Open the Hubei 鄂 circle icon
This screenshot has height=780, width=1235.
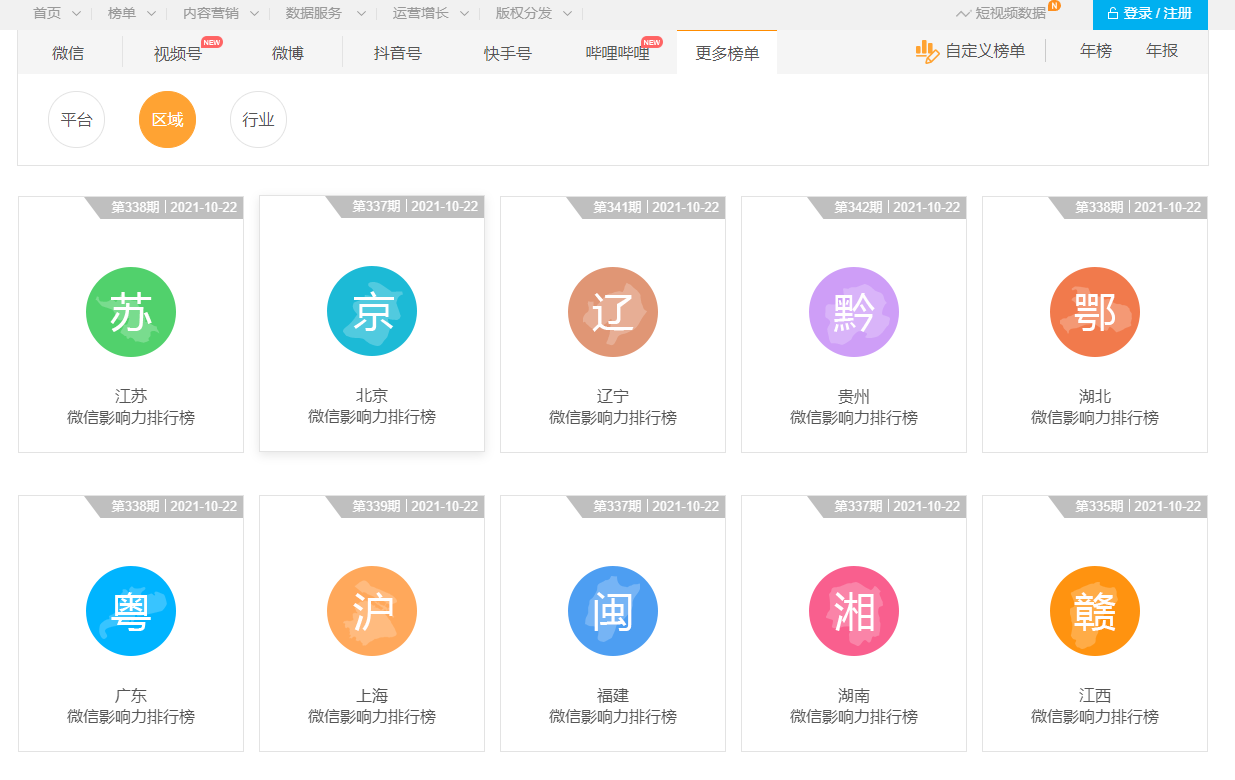click(x=1095, y=312)
